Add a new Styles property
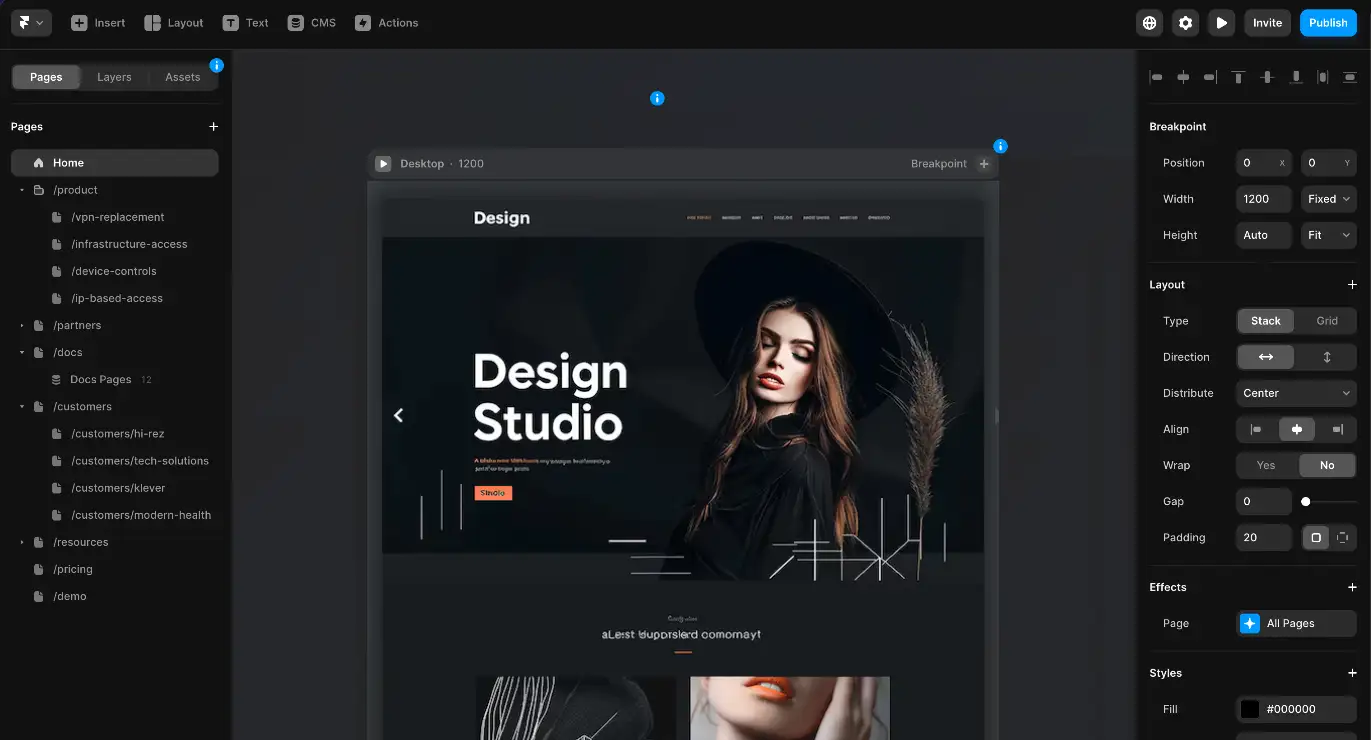 pyautogui.click(x=1352, y=673)
